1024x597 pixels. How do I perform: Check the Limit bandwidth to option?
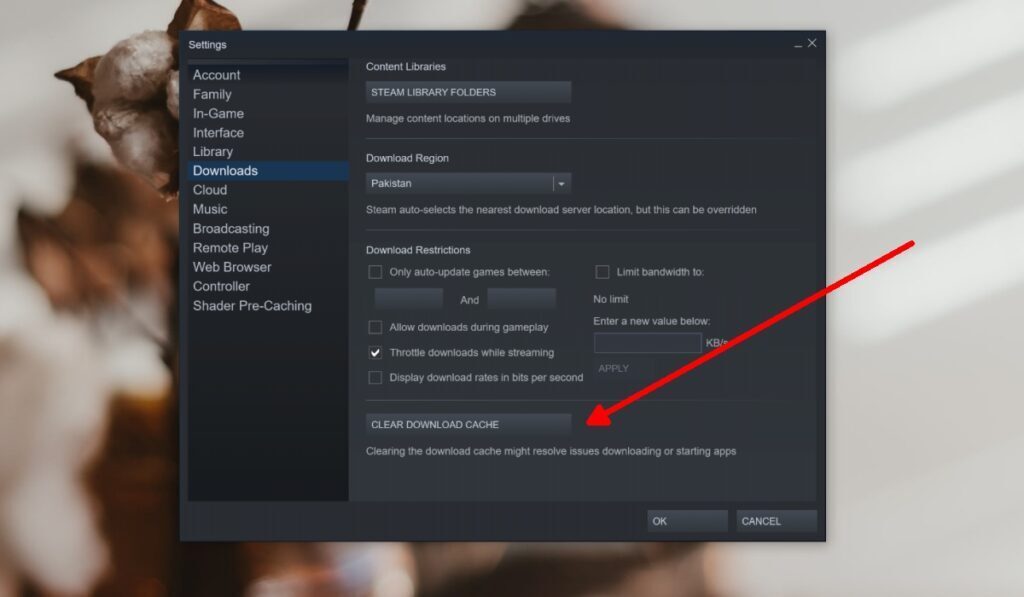pyautogui.click(x=603, y=271)
